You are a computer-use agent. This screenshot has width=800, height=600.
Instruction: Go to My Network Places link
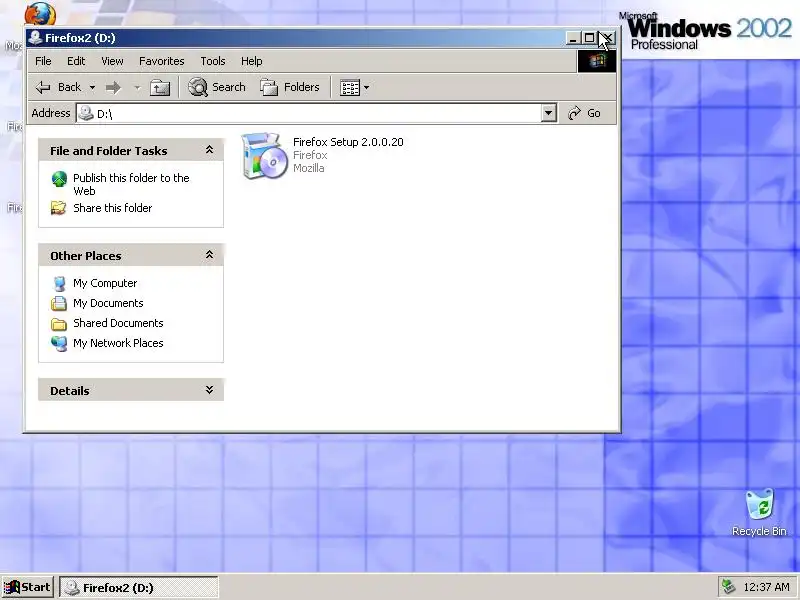pos(118,343)
